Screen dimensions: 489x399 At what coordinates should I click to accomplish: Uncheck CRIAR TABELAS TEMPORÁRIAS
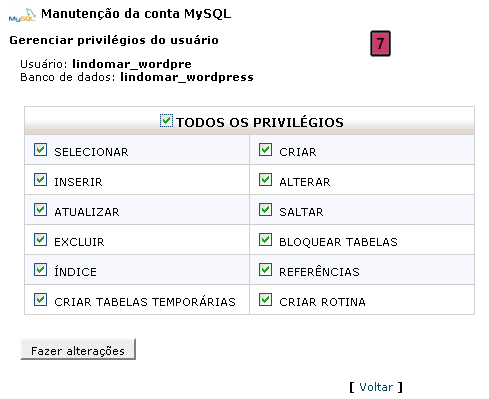click(x=40, y=300)
